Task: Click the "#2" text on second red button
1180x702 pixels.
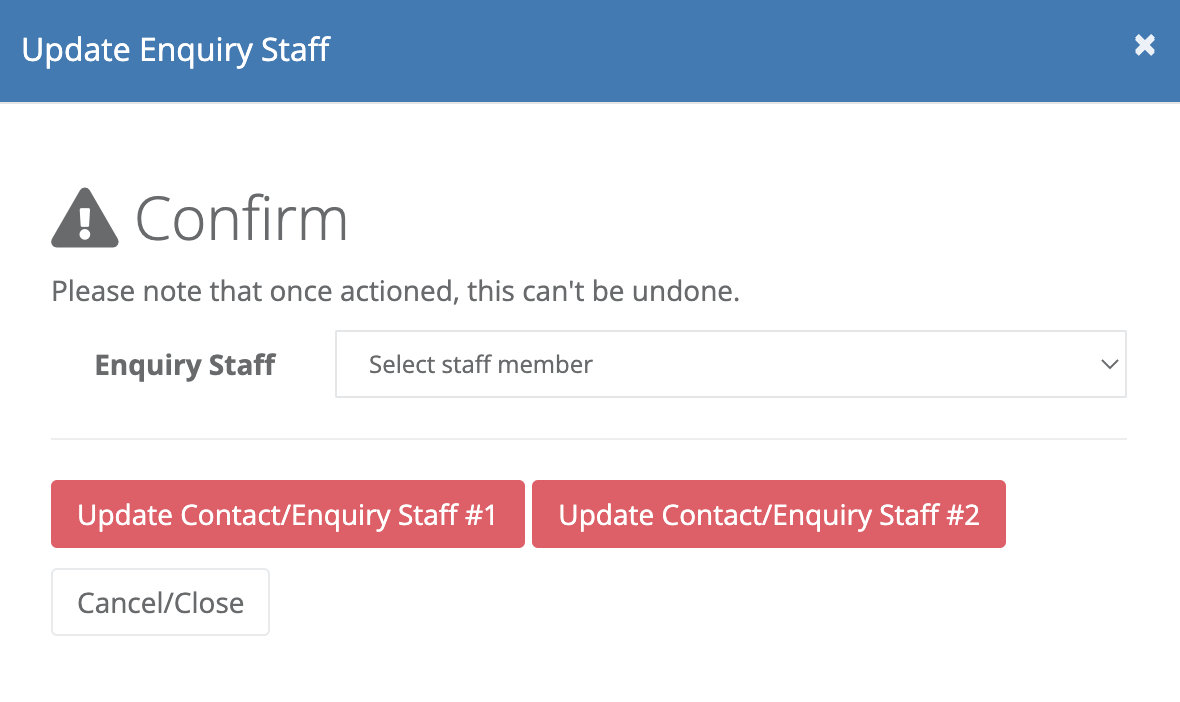Action: [963, 515]
